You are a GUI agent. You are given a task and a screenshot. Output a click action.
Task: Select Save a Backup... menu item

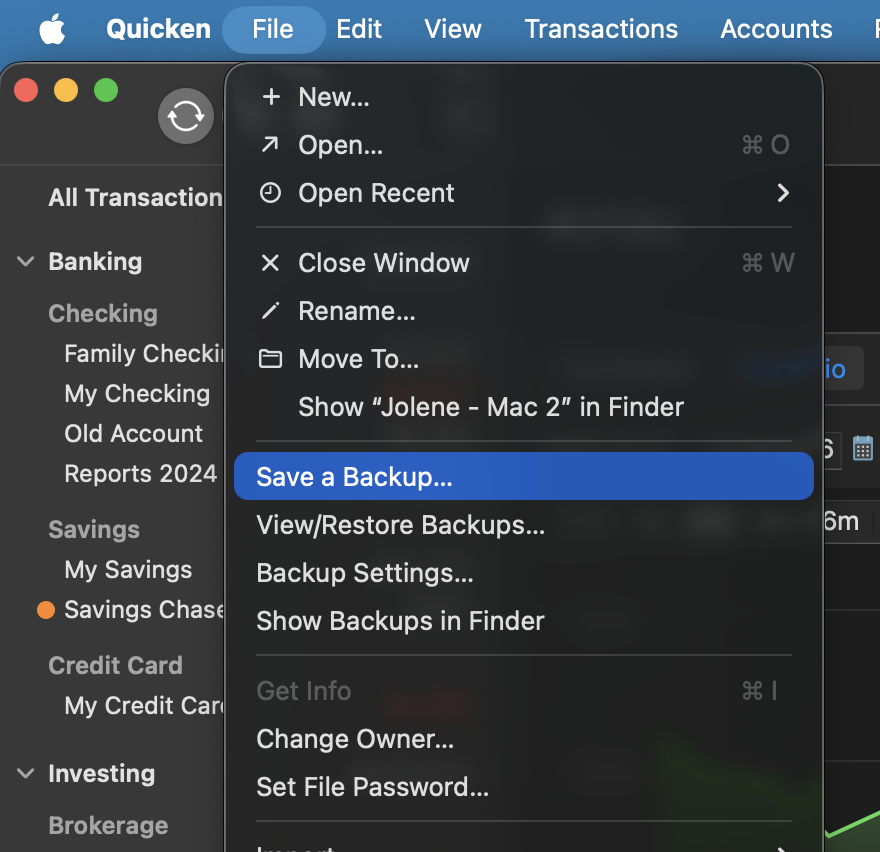tap(524, 477)
